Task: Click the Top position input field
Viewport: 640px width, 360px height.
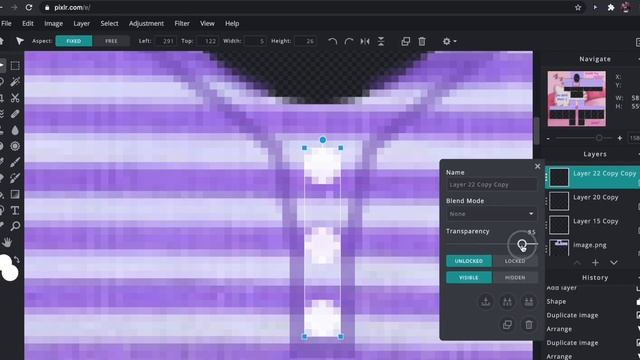Action: (x=208, y=41)
